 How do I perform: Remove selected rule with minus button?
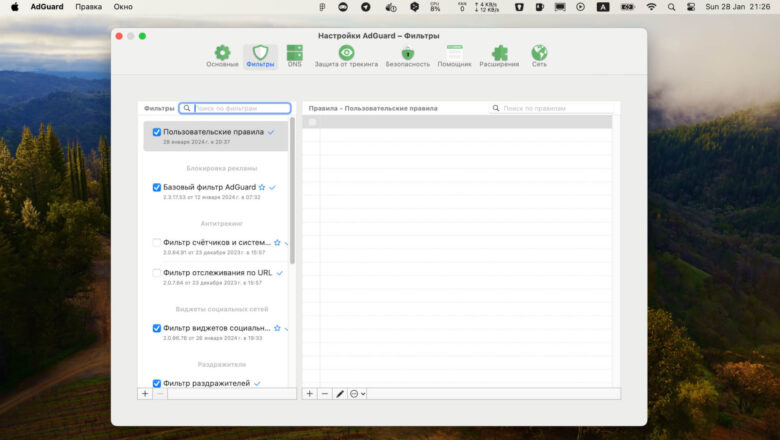click(325, 394)
